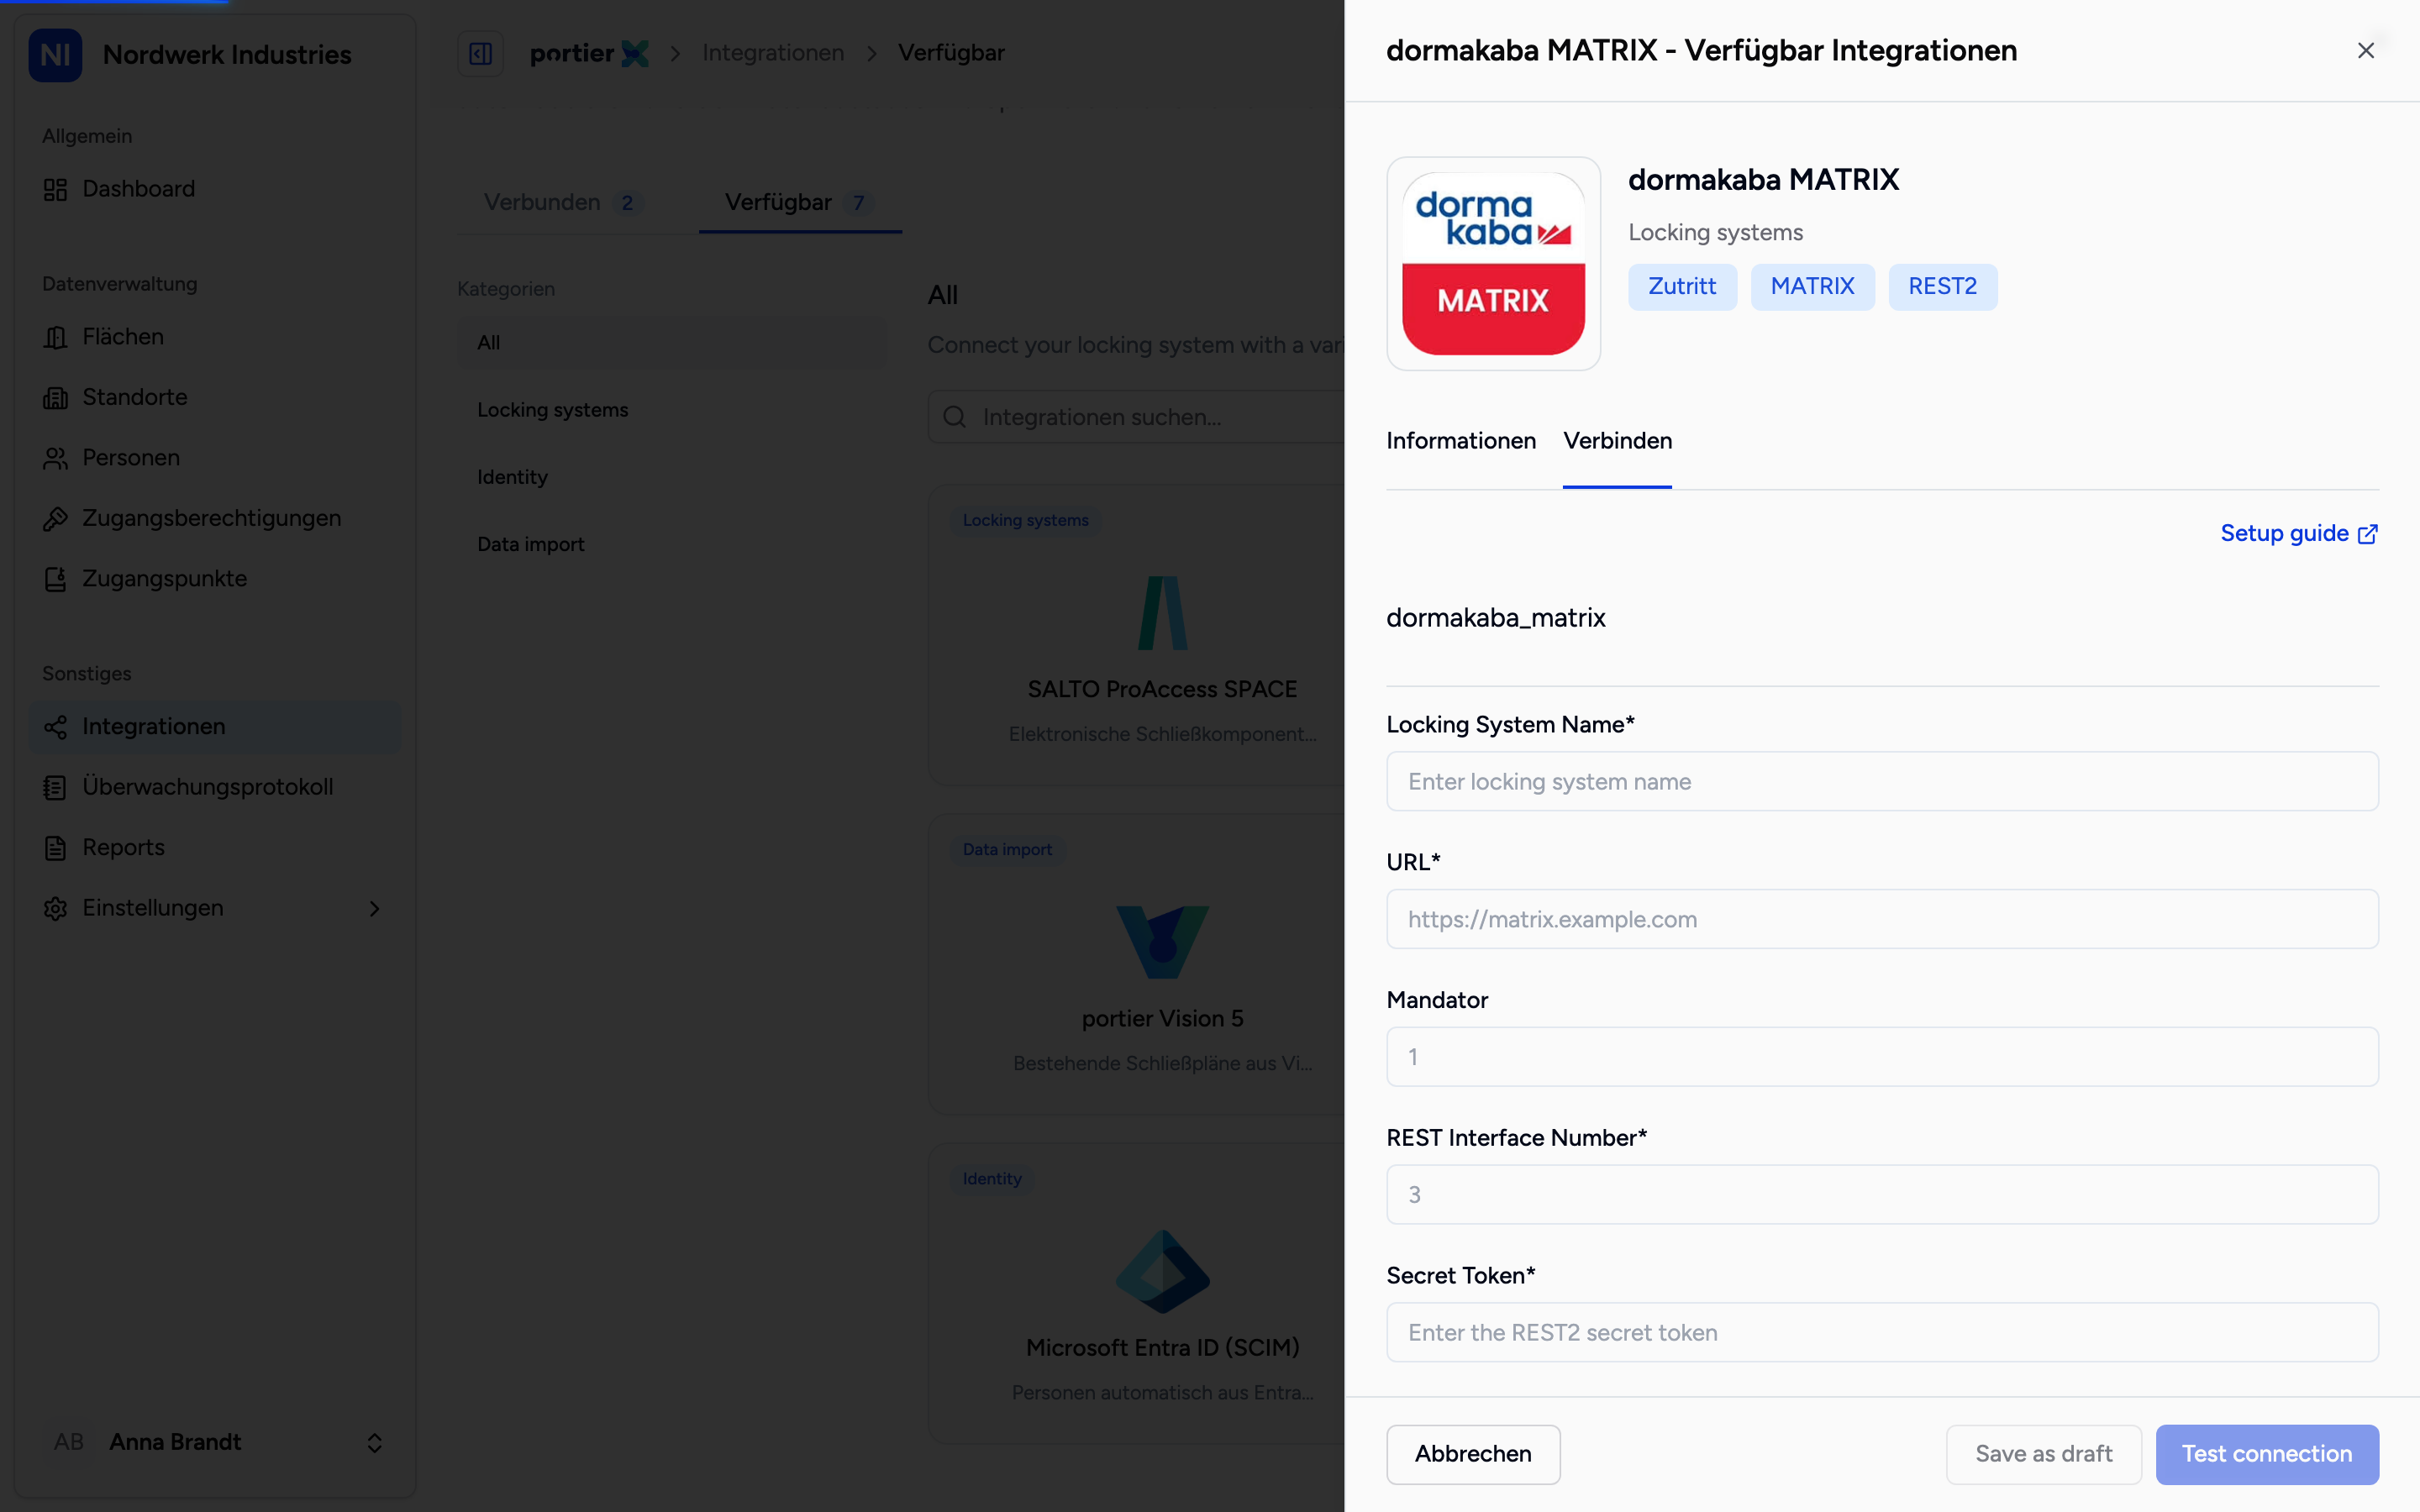Click the Microsoft Entra ID (SCIM) title
Viewport: 2420px width, 1512px height.
click(x=1162, y=1348)
